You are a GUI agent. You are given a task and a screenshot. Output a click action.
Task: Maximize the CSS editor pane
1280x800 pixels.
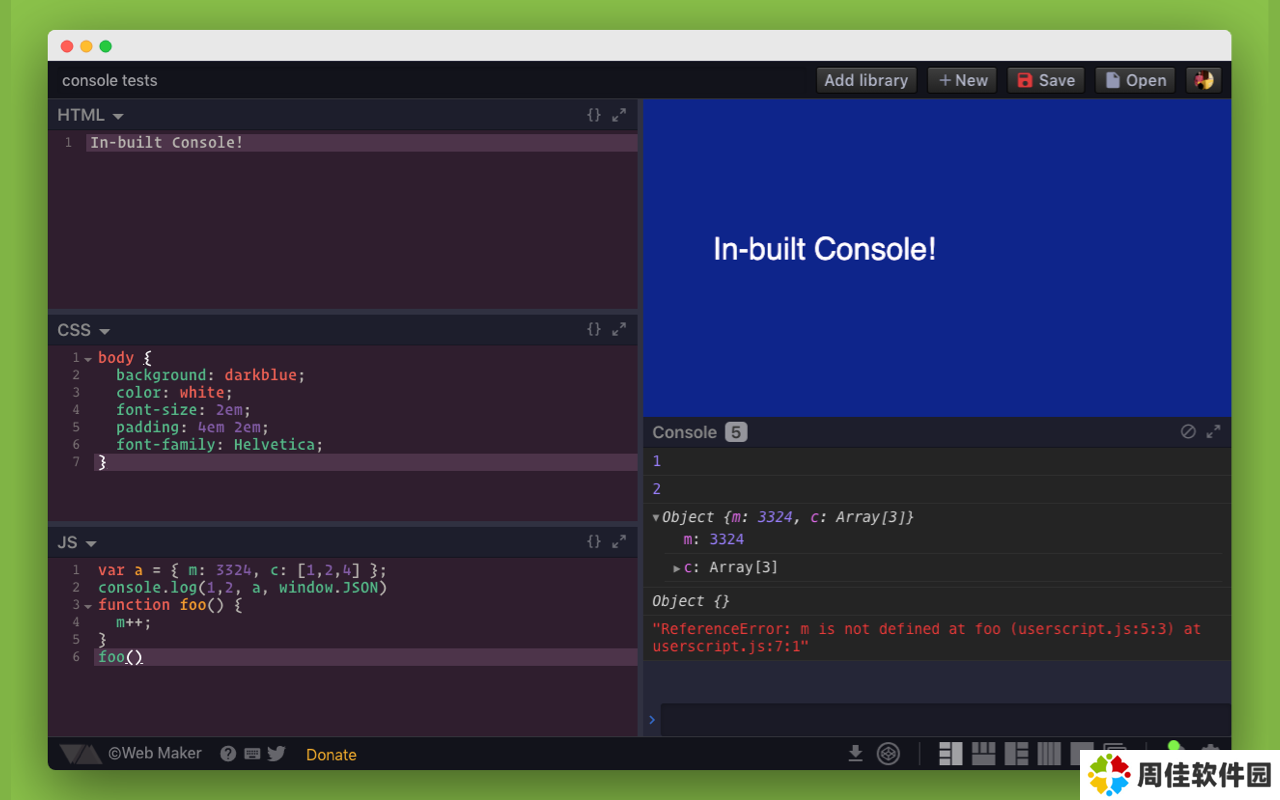coord(619,329)
